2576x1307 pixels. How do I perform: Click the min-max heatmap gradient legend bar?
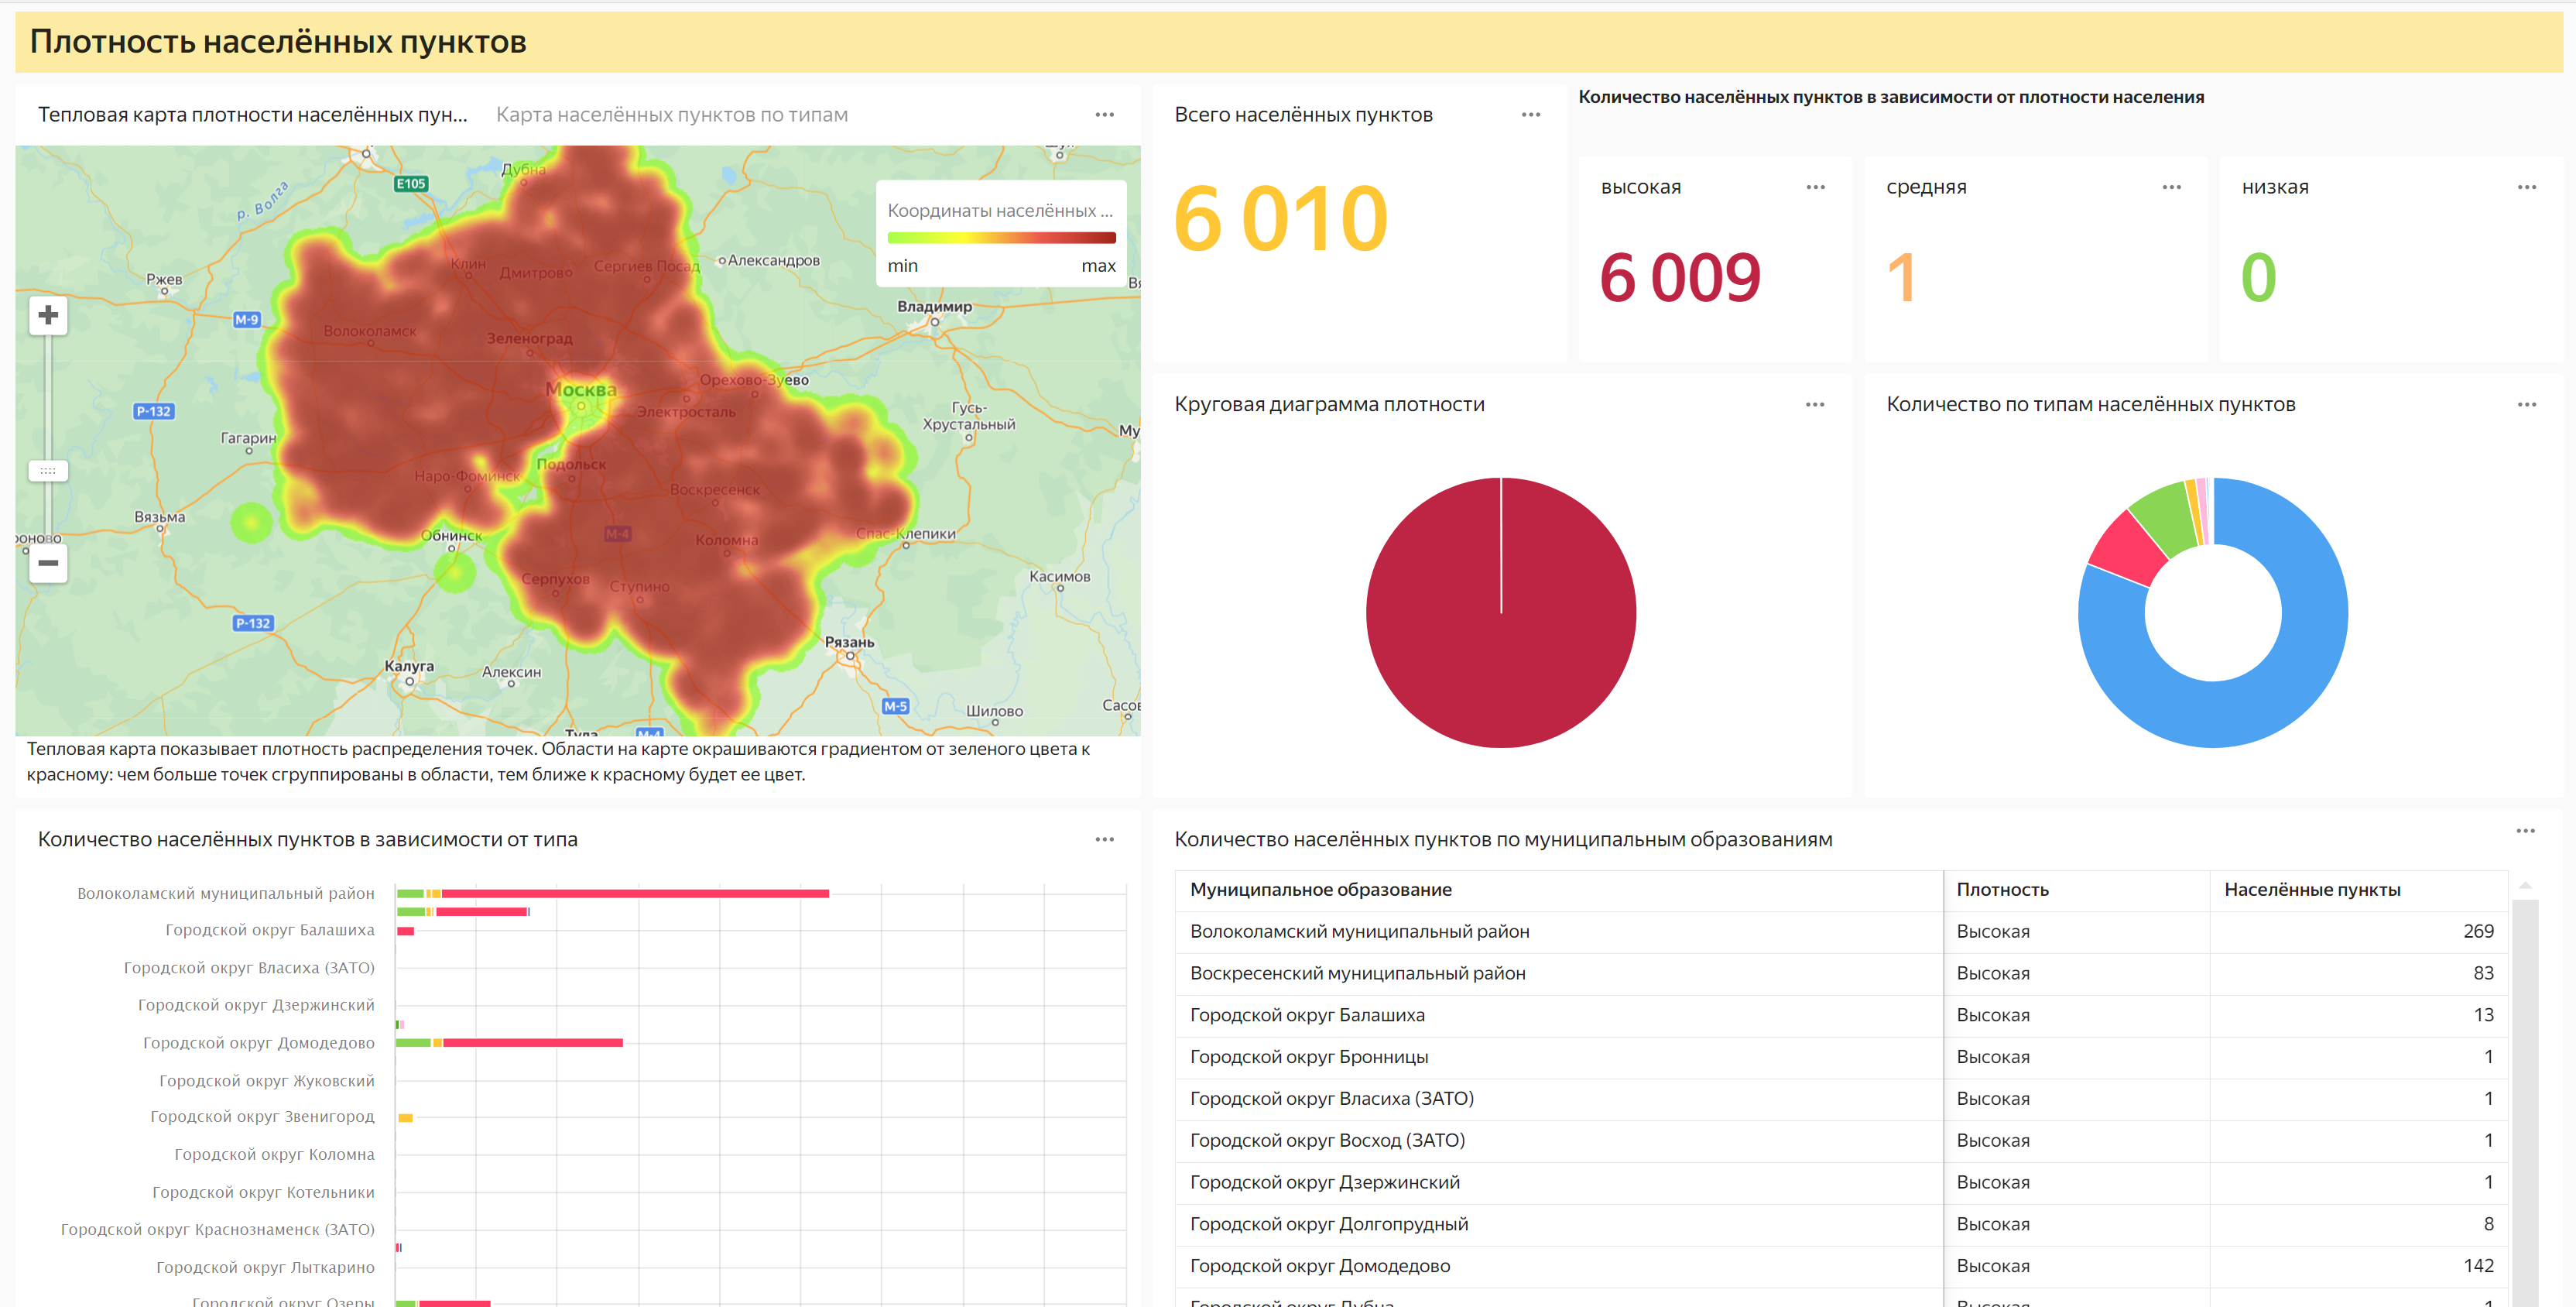pos(1001,238)
